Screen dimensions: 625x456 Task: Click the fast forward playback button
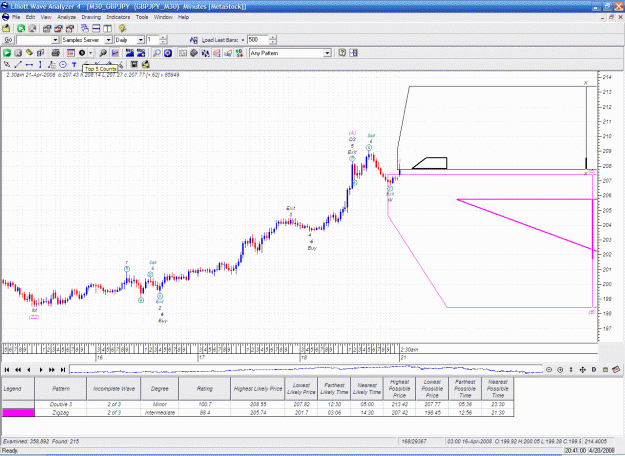point(52,370)
